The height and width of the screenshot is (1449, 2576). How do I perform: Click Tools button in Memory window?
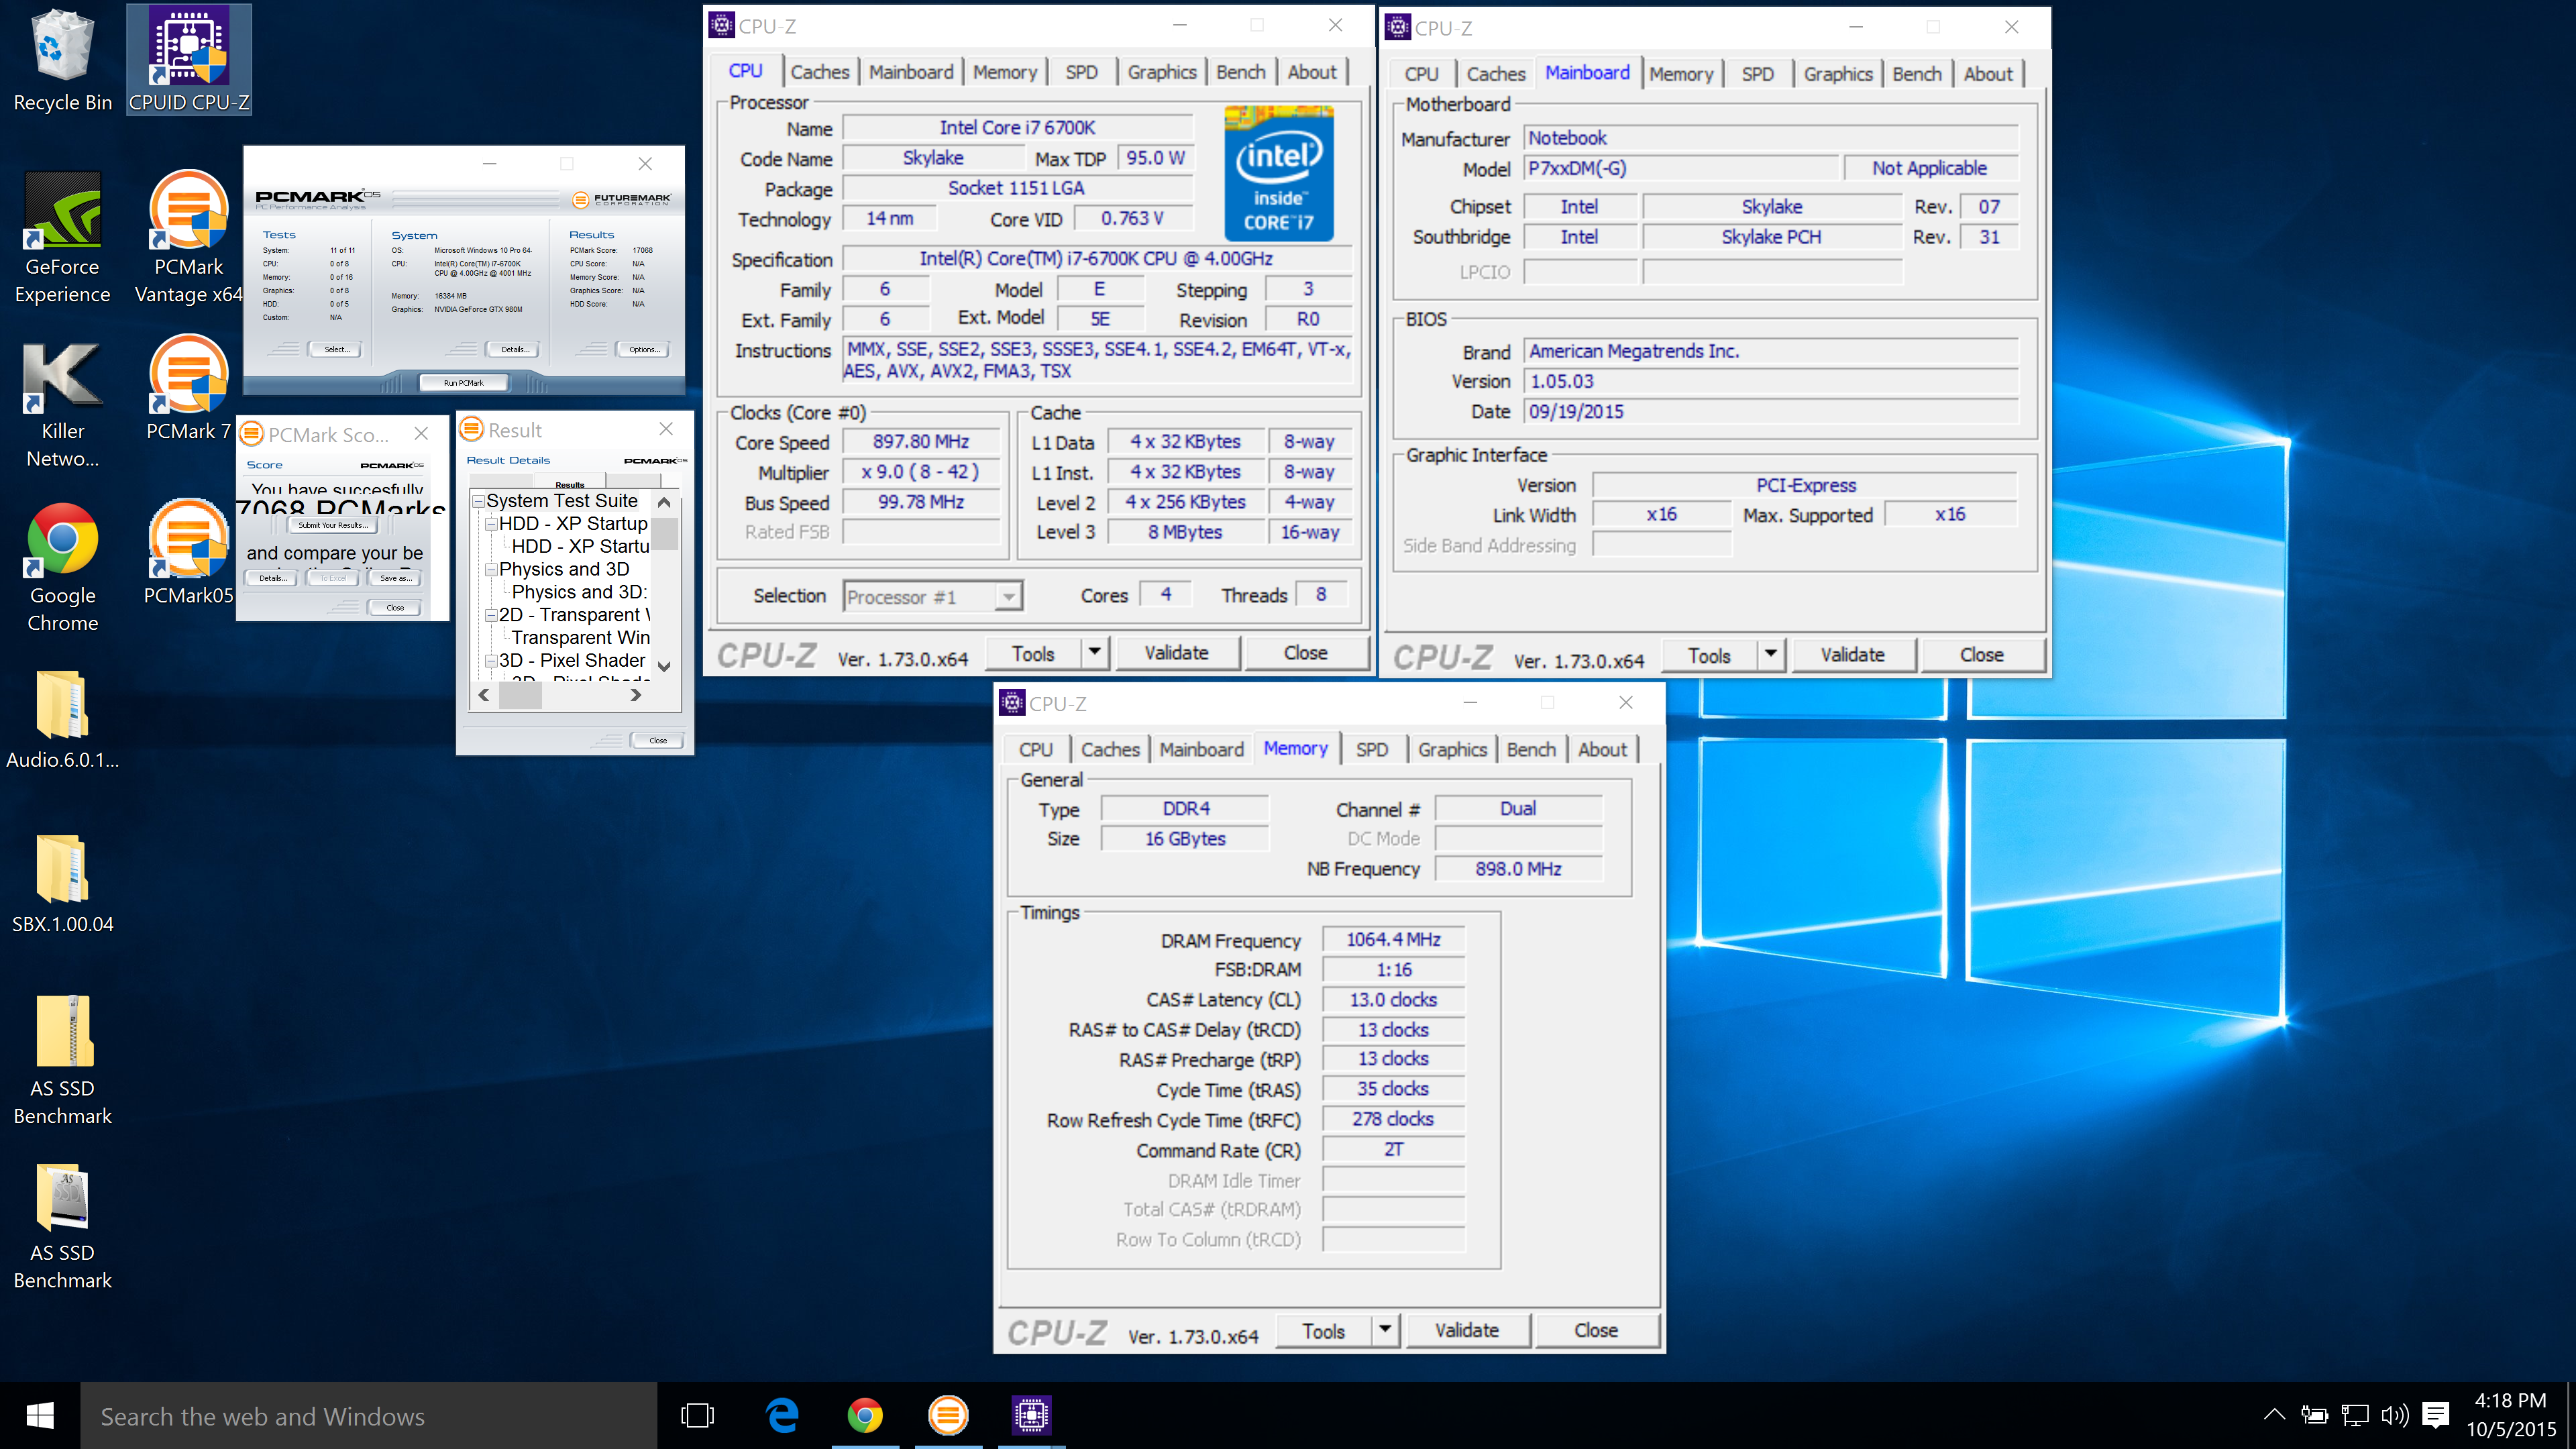[1324, 1331]
